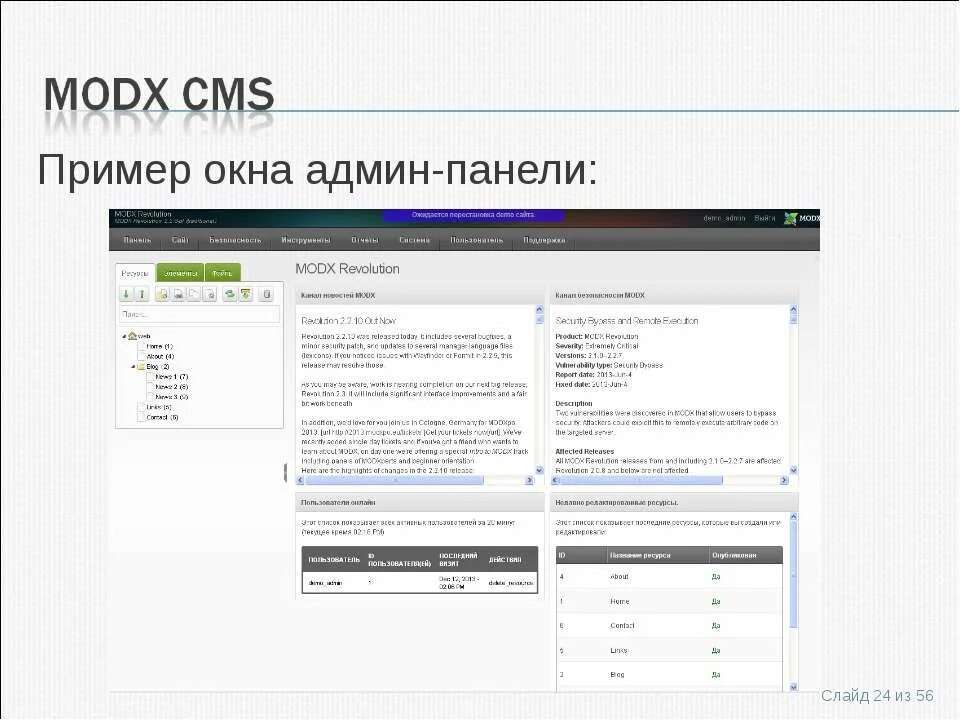Open the Сайт menu
The width and height of the screenshot is (960, 720).
[x=180, y=240]
